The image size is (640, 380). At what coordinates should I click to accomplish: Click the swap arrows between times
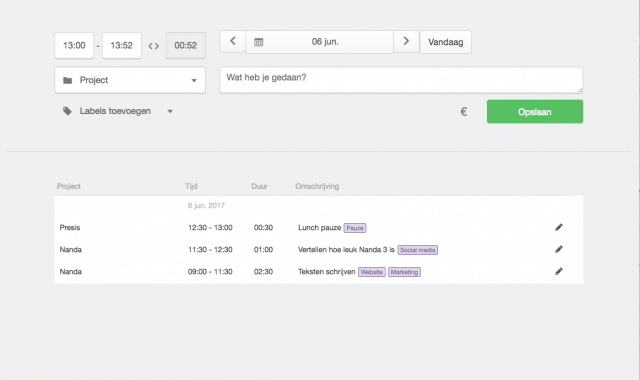coord(153,46)
